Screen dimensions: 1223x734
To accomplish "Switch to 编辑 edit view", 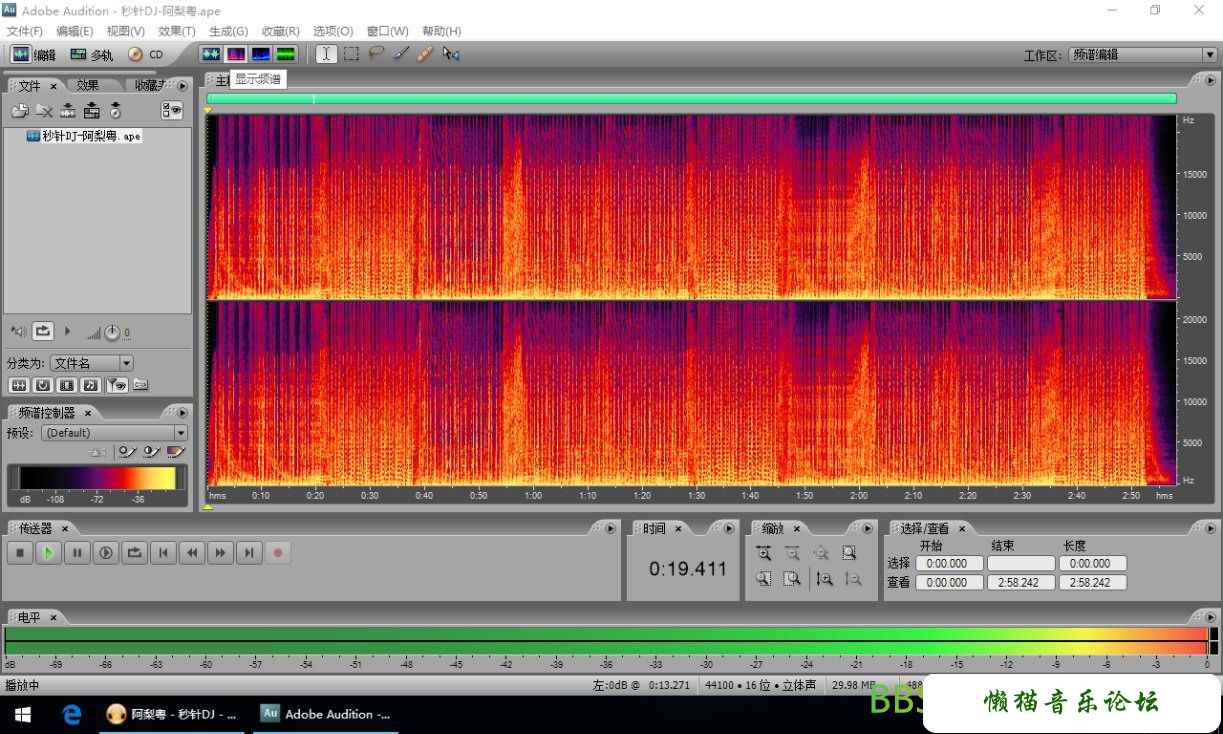I will pyautogui.click(x=34, y=55).
